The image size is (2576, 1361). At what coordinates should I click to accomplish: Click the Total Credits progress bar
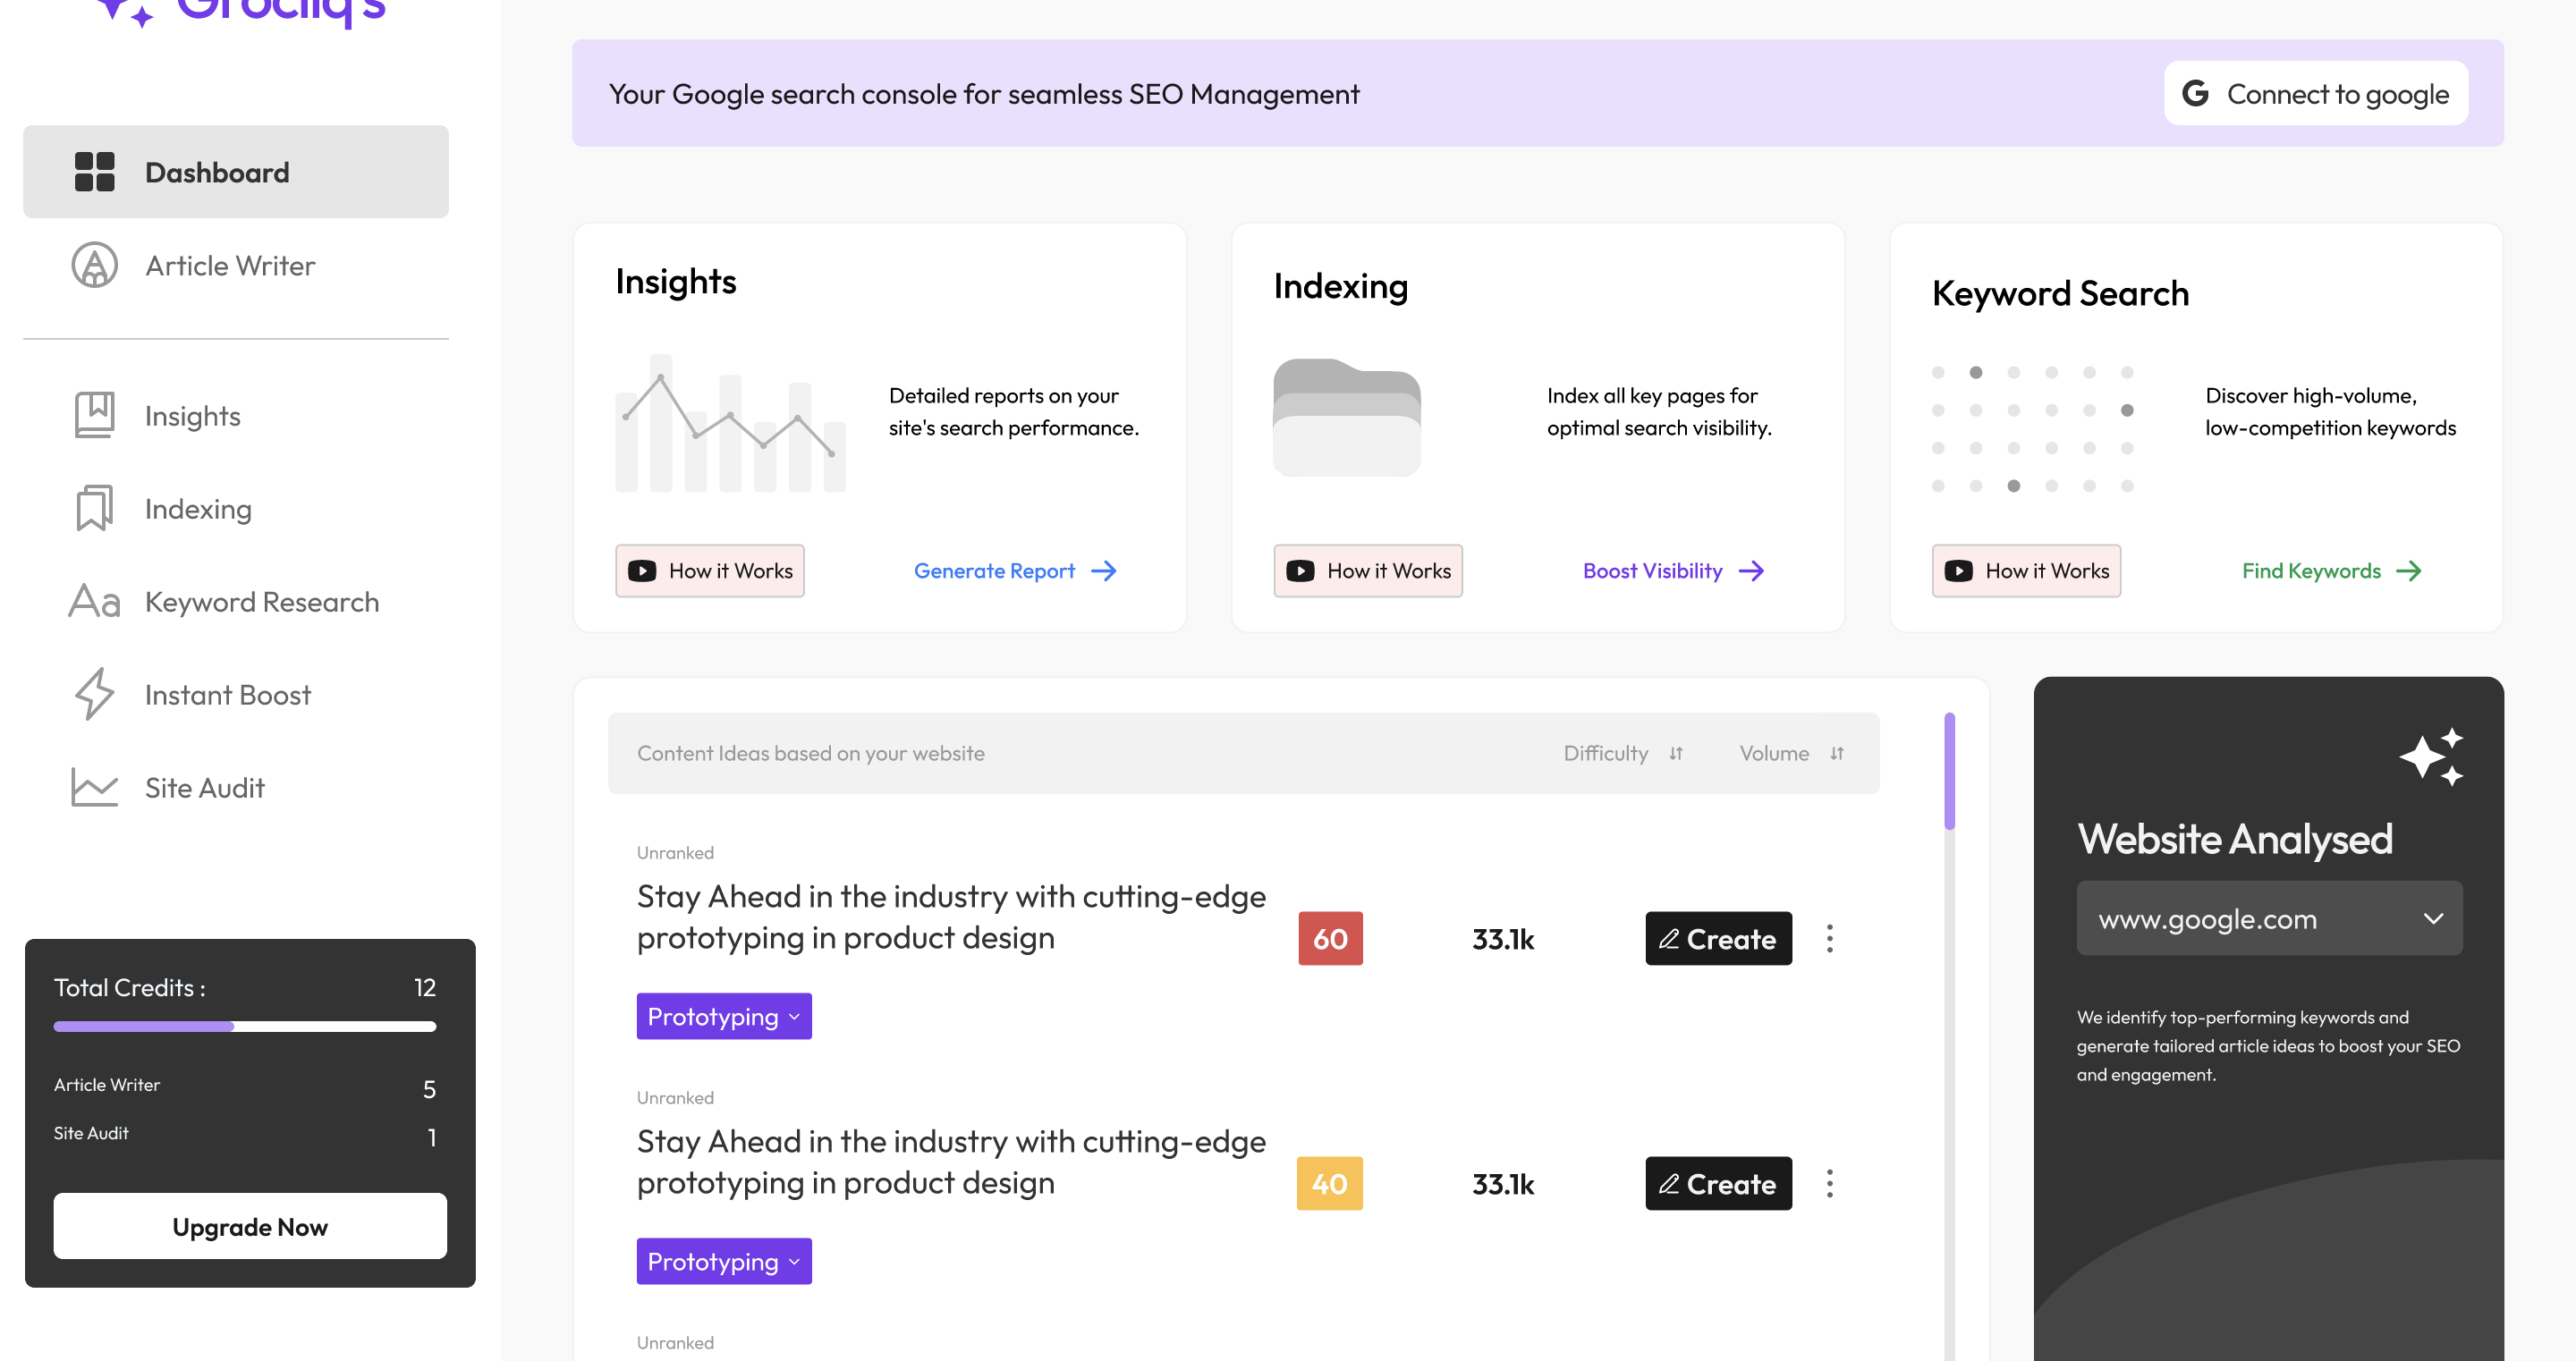tap(244, 1026)
